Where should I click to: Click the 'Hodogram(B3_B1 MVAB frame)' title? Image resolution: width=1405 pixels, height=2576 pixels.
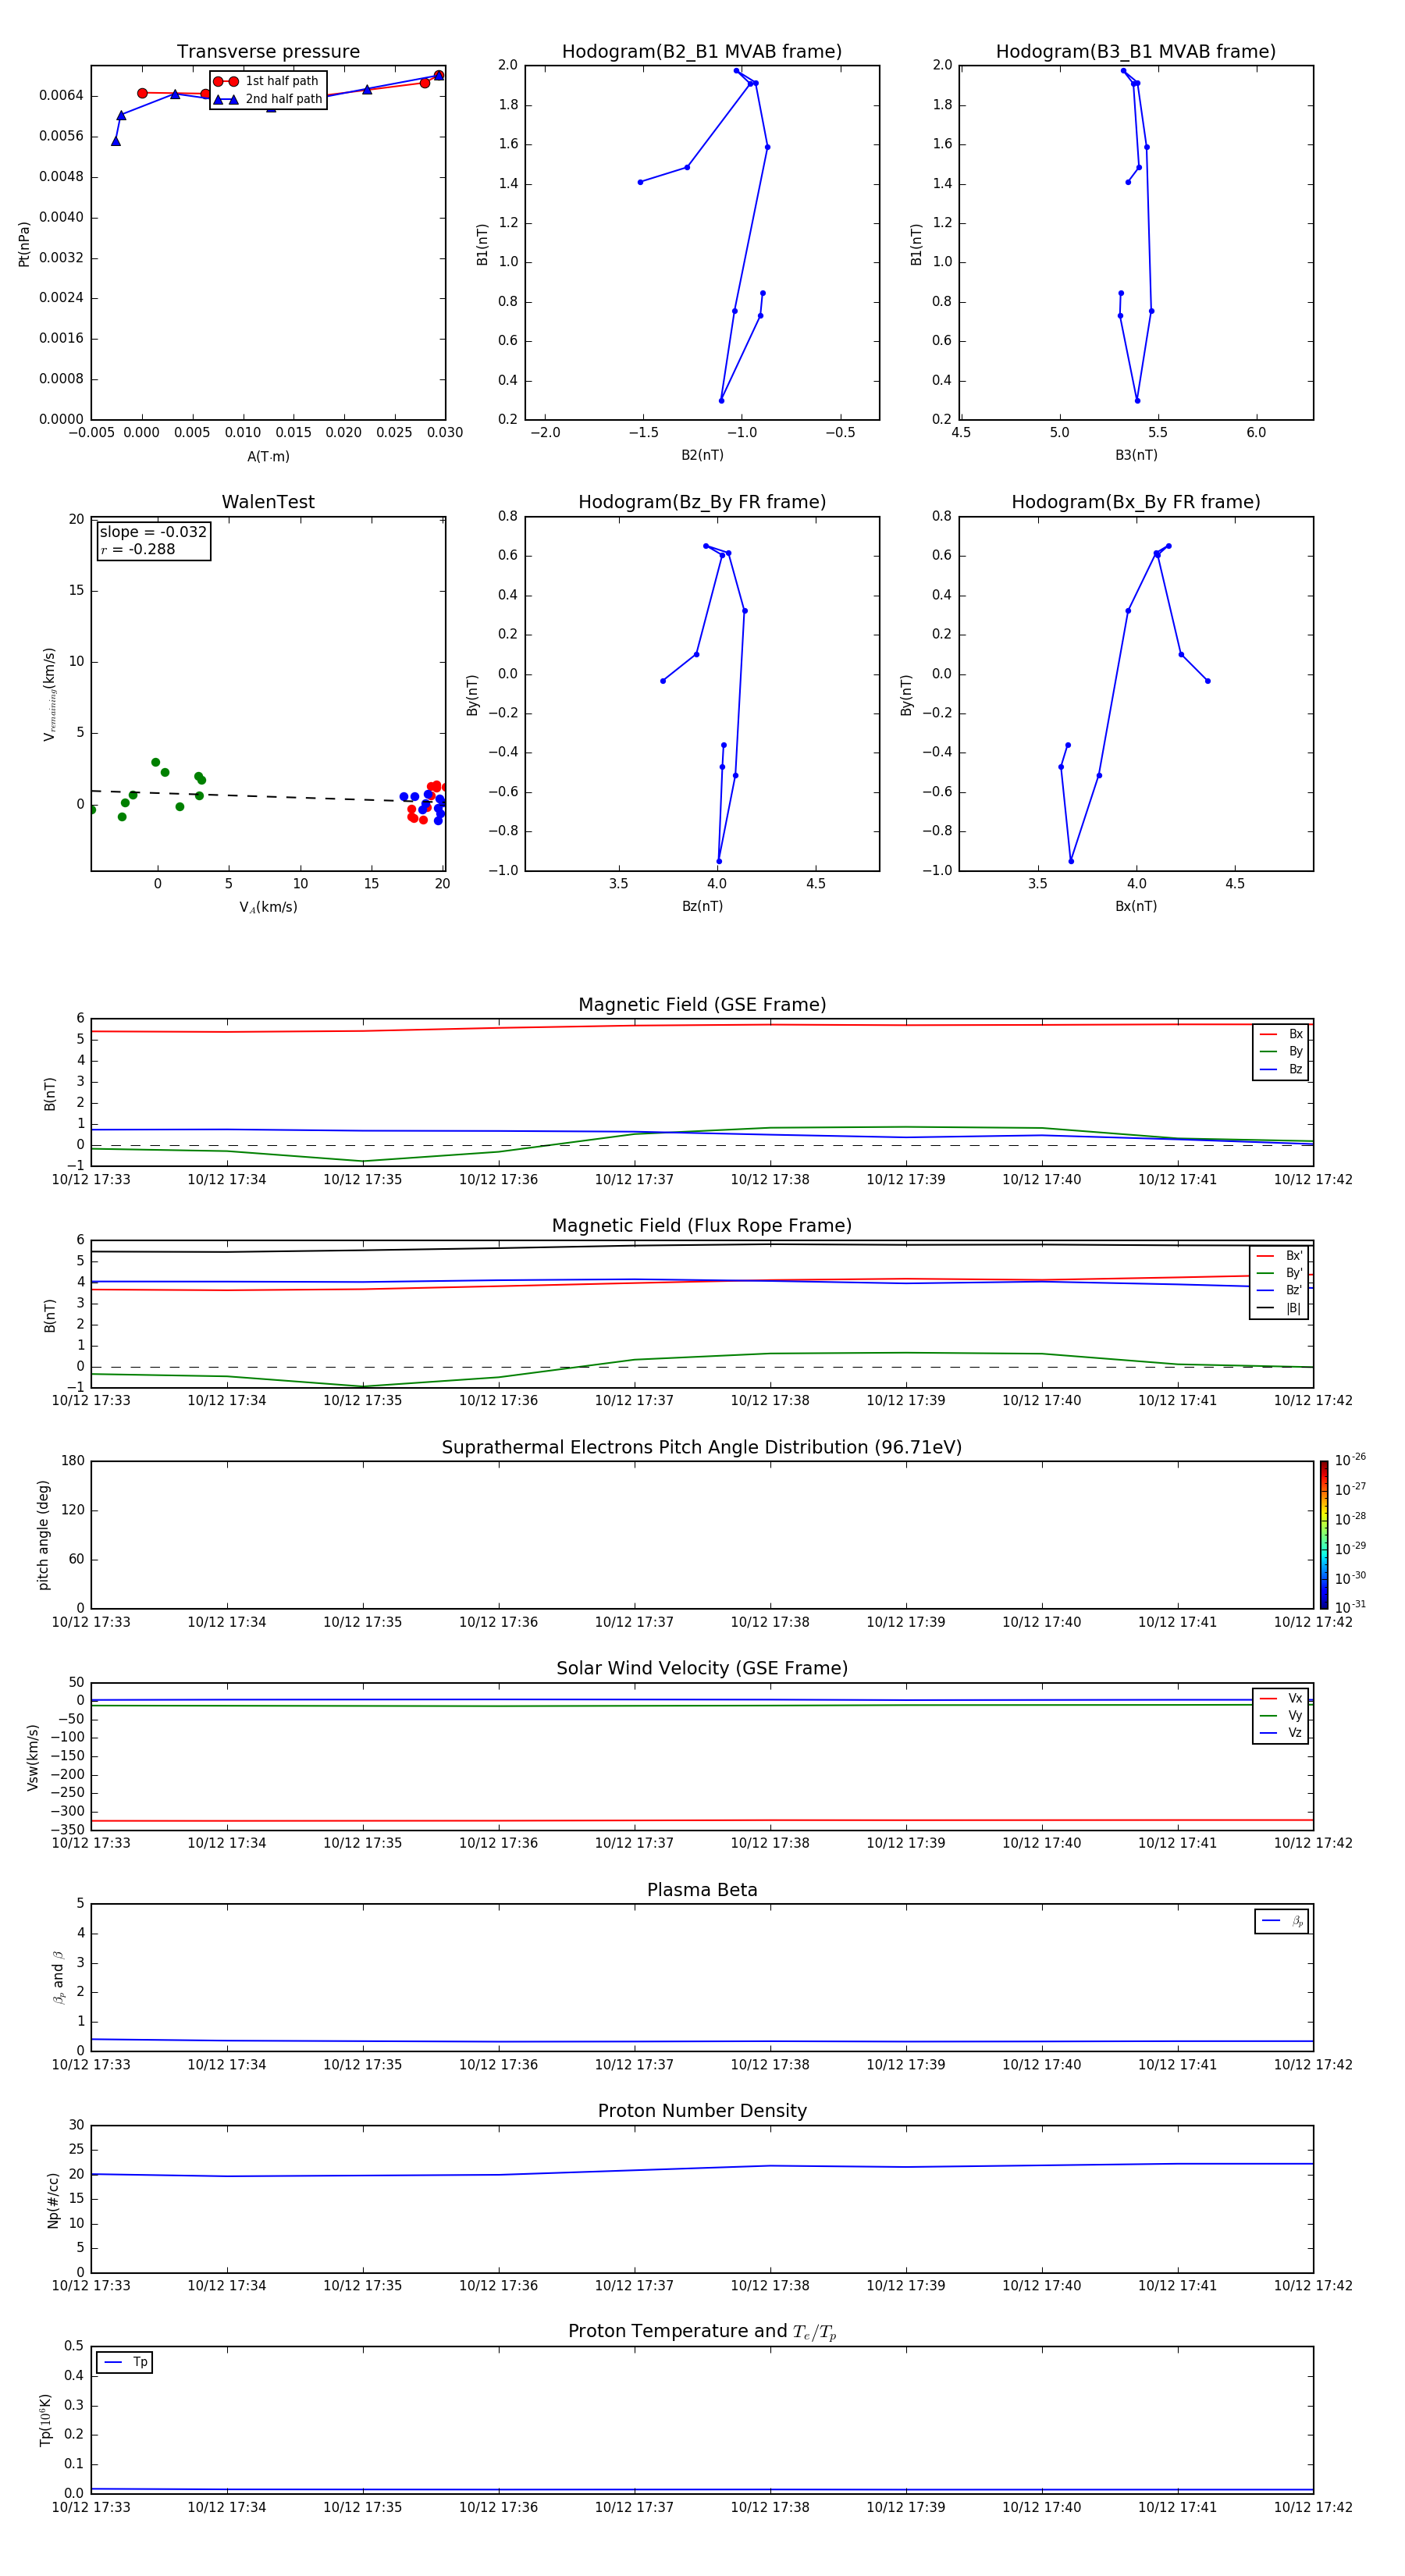pos(1136,51)
